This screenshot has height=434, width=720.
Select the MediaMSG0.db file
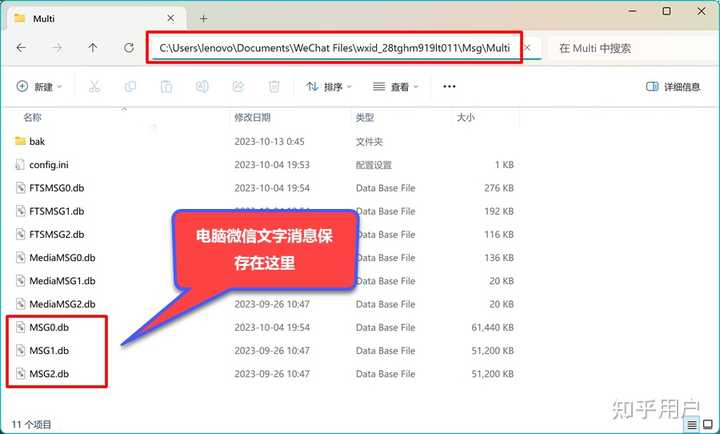tap(62, 258)
